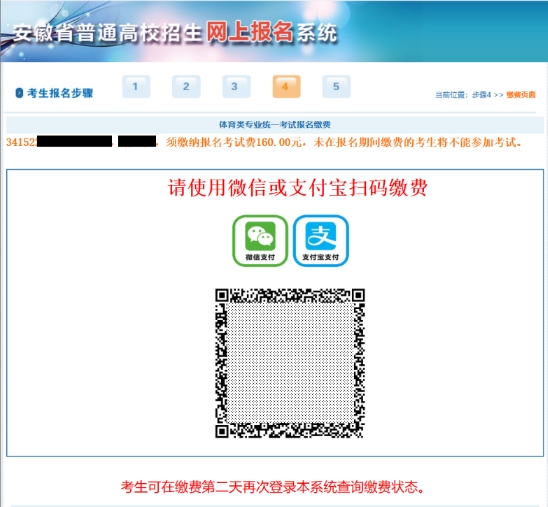Select the highlighted orange step 4
This screenshot has height=507, width=548.
(x=286, y=86)
